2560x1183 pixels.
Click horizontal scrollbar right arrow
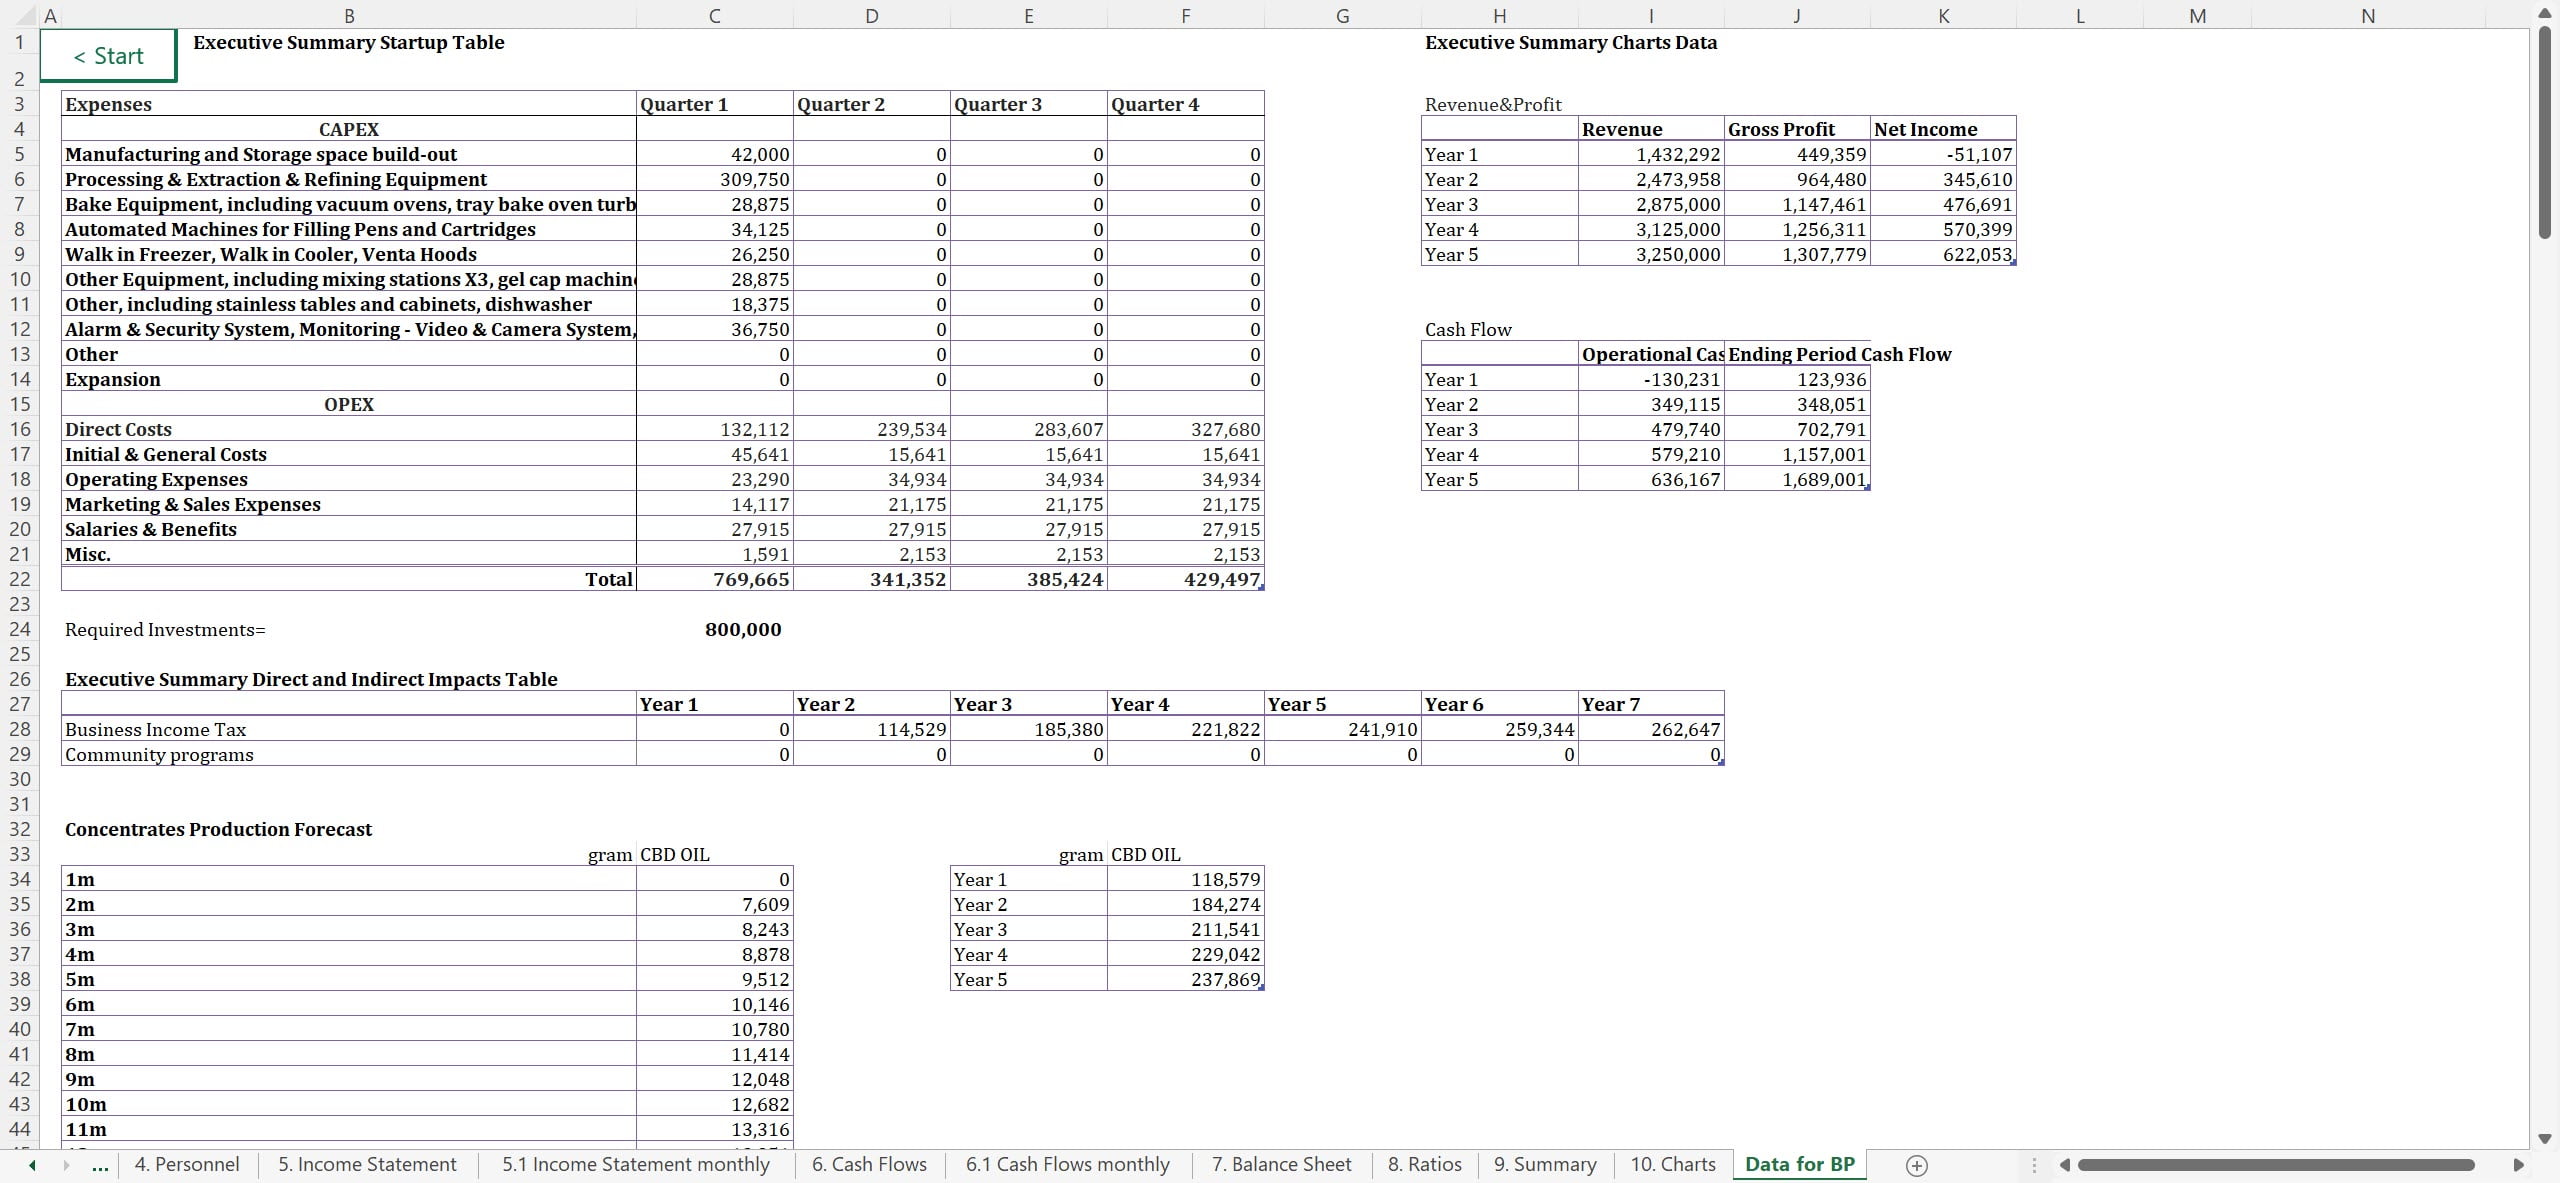[x=2518, y=1165]
